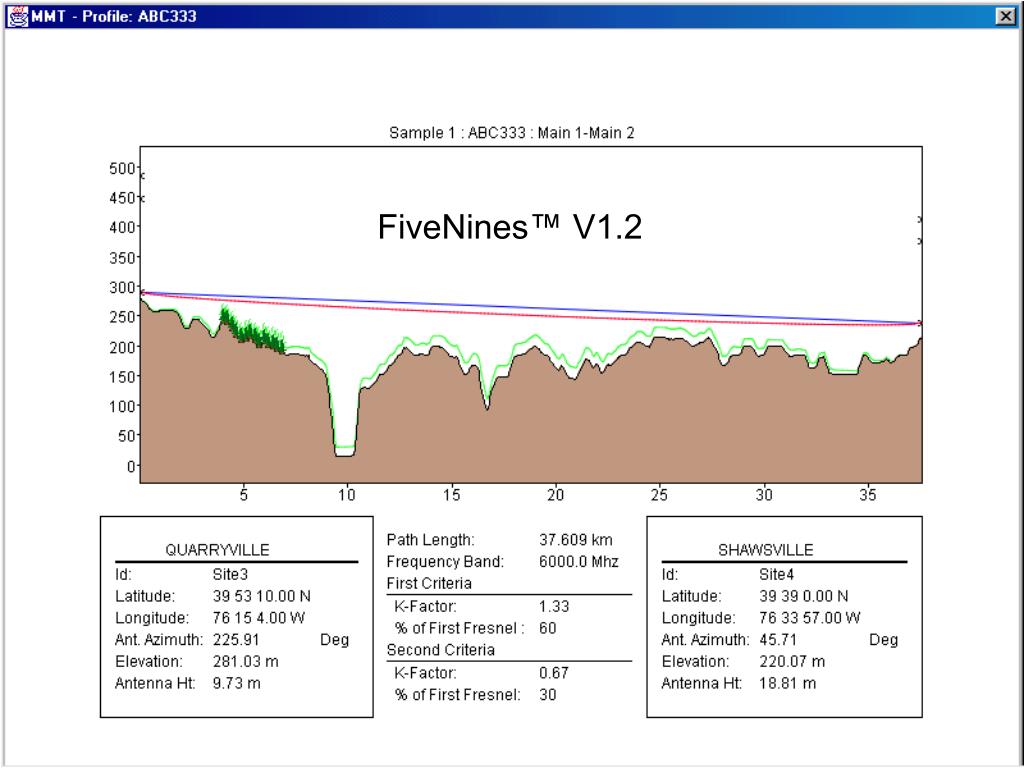This screenshot has height=768, width=1024.
Task: Click longitude value 76 15 4.00 W
Action: (259, 618)
